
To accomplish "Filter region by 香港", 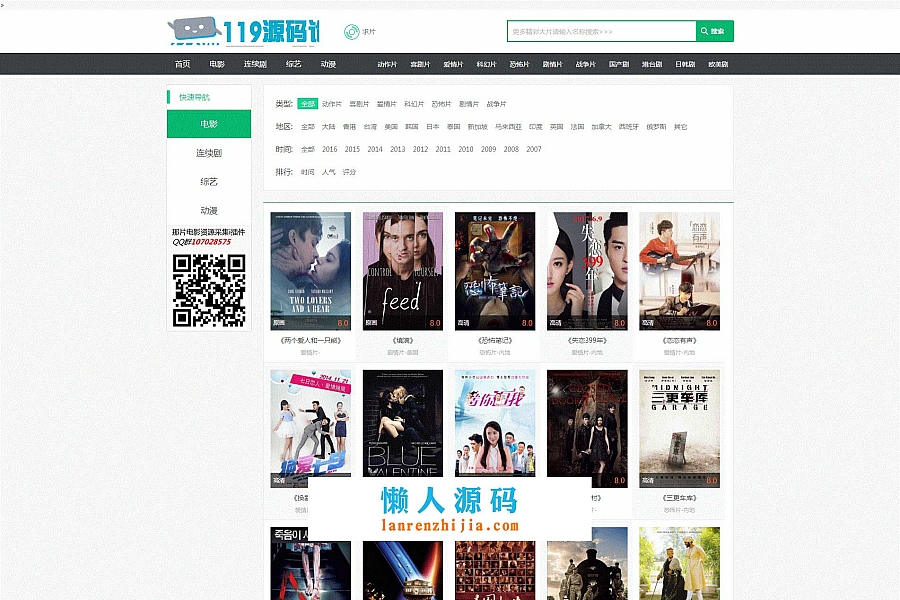I will click(350, 127).
